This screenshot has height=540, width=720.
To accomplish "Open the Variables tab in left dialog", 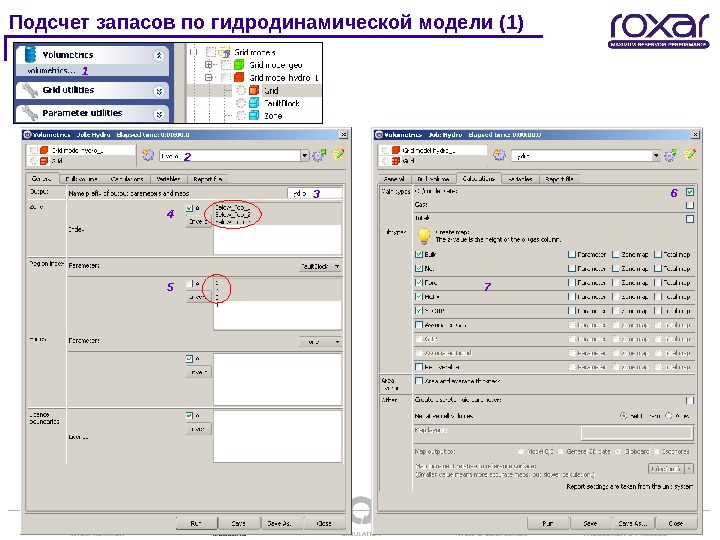I will coord(168,179).
